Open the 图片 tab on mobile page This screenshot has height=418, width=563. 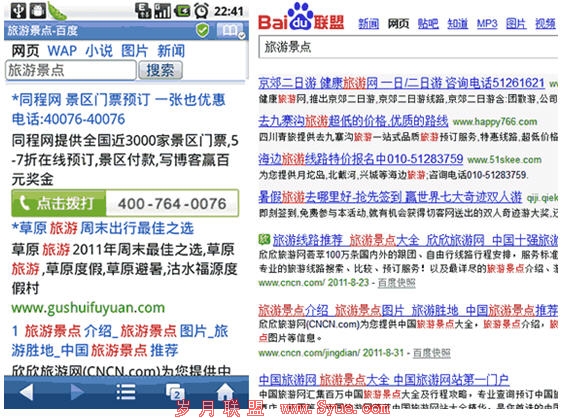pyautogui.click(x=135, y=51)
